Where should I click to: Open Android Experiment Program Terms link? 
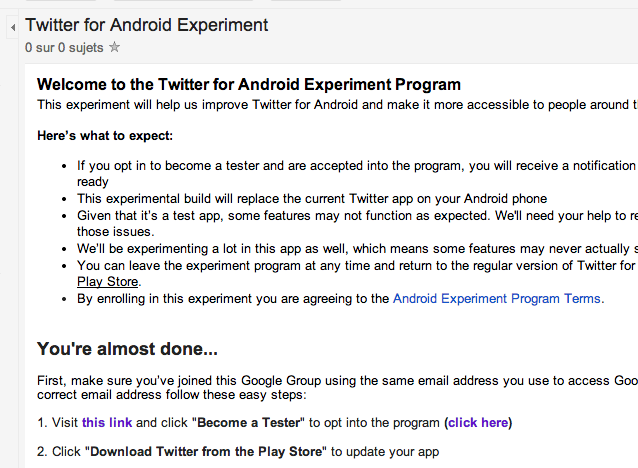496,298
